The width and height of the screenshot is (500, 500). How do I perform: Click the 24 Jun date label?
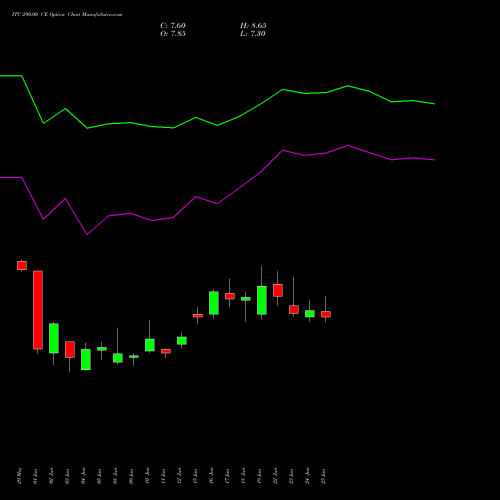click(308, 476)
